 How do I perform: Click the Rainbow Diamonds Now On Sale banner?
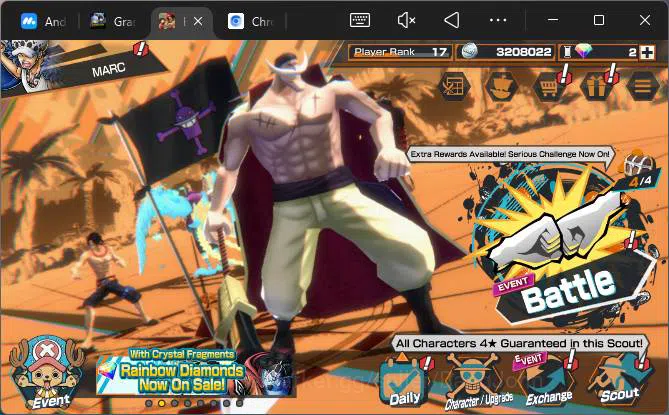pyautogui.click(x=194, y=373)
